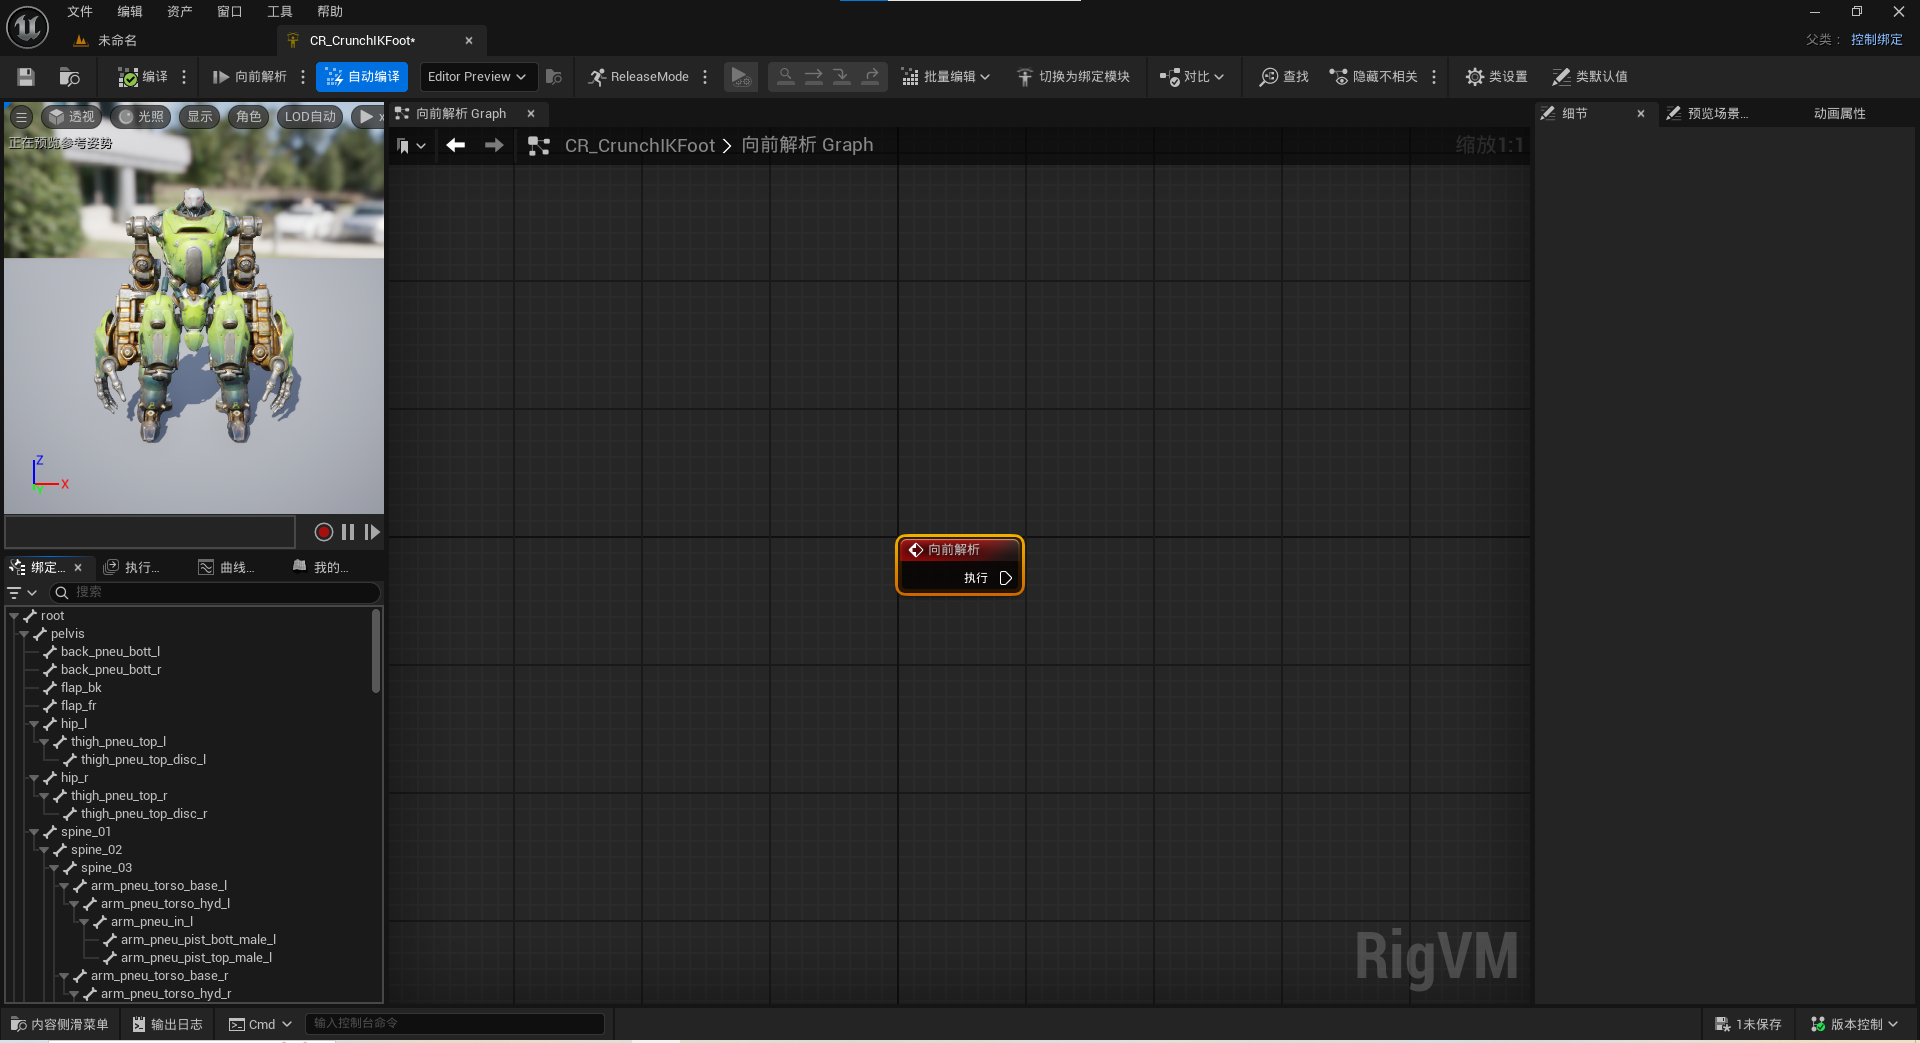
Task: Click the 编译 compile button
Action: [x=143, y=77]
